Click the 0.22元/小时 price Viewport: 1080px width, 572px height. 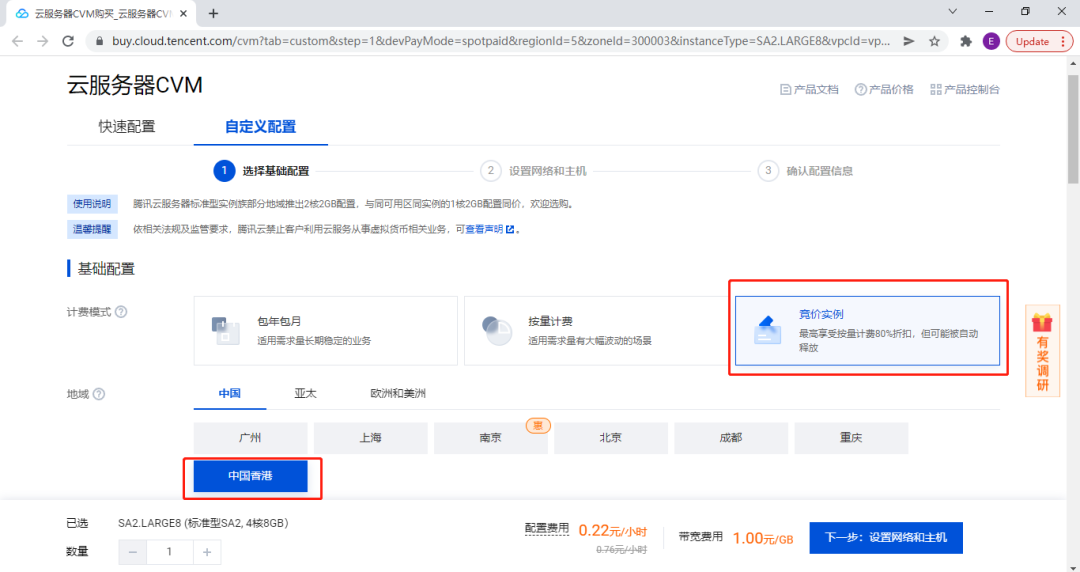pyautogui.click(x=612, y=531)
